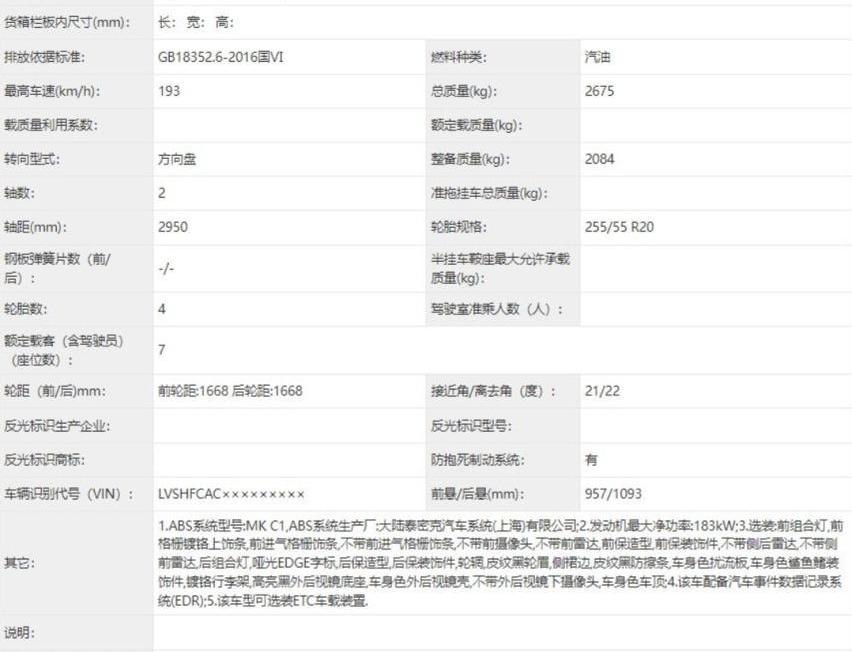Click the 载质量利用系数 label
The image size is (852, 652).
point(51,125)
